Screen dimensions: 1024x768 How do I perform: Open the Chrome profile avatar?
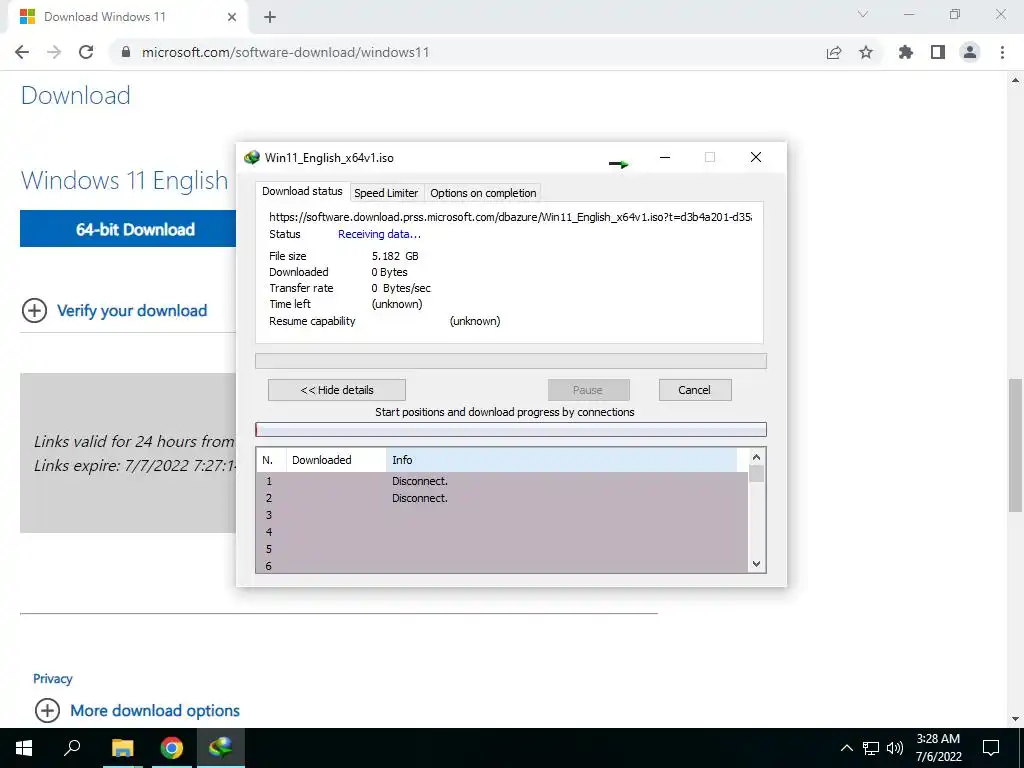click(970, 52)
